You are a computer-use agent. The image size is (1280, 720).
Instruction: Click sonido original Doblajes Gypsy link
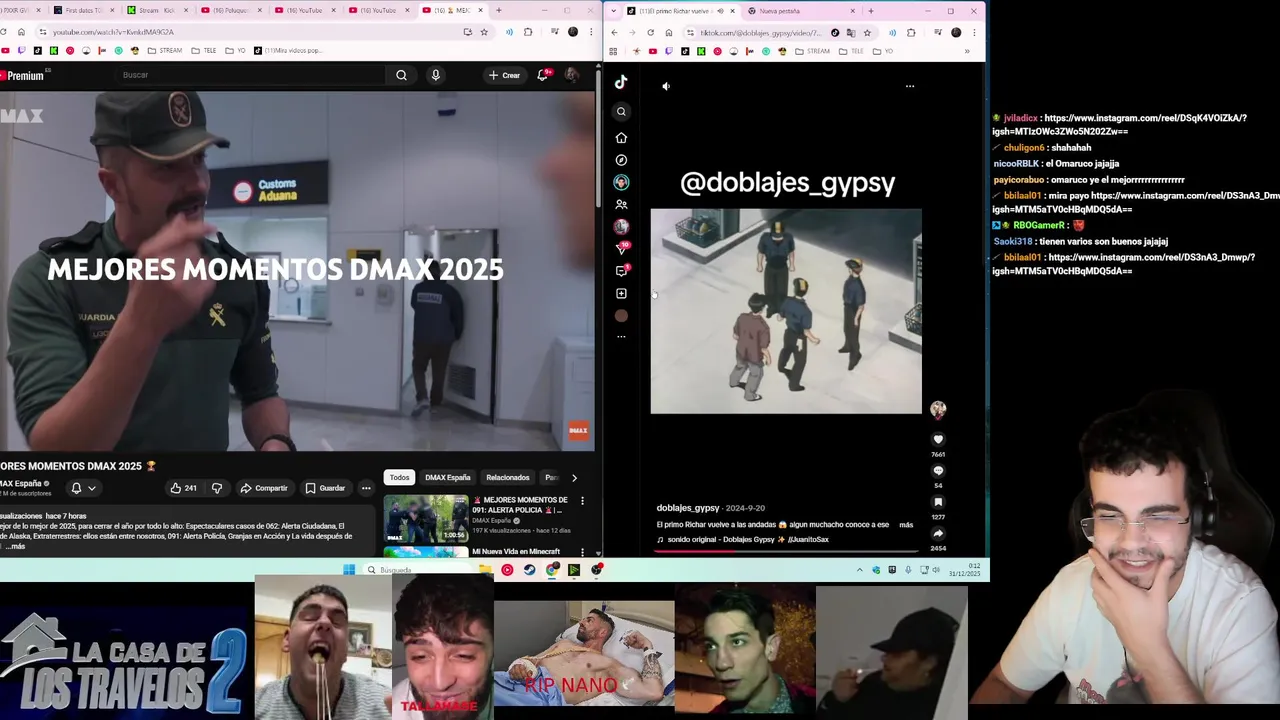742,540
